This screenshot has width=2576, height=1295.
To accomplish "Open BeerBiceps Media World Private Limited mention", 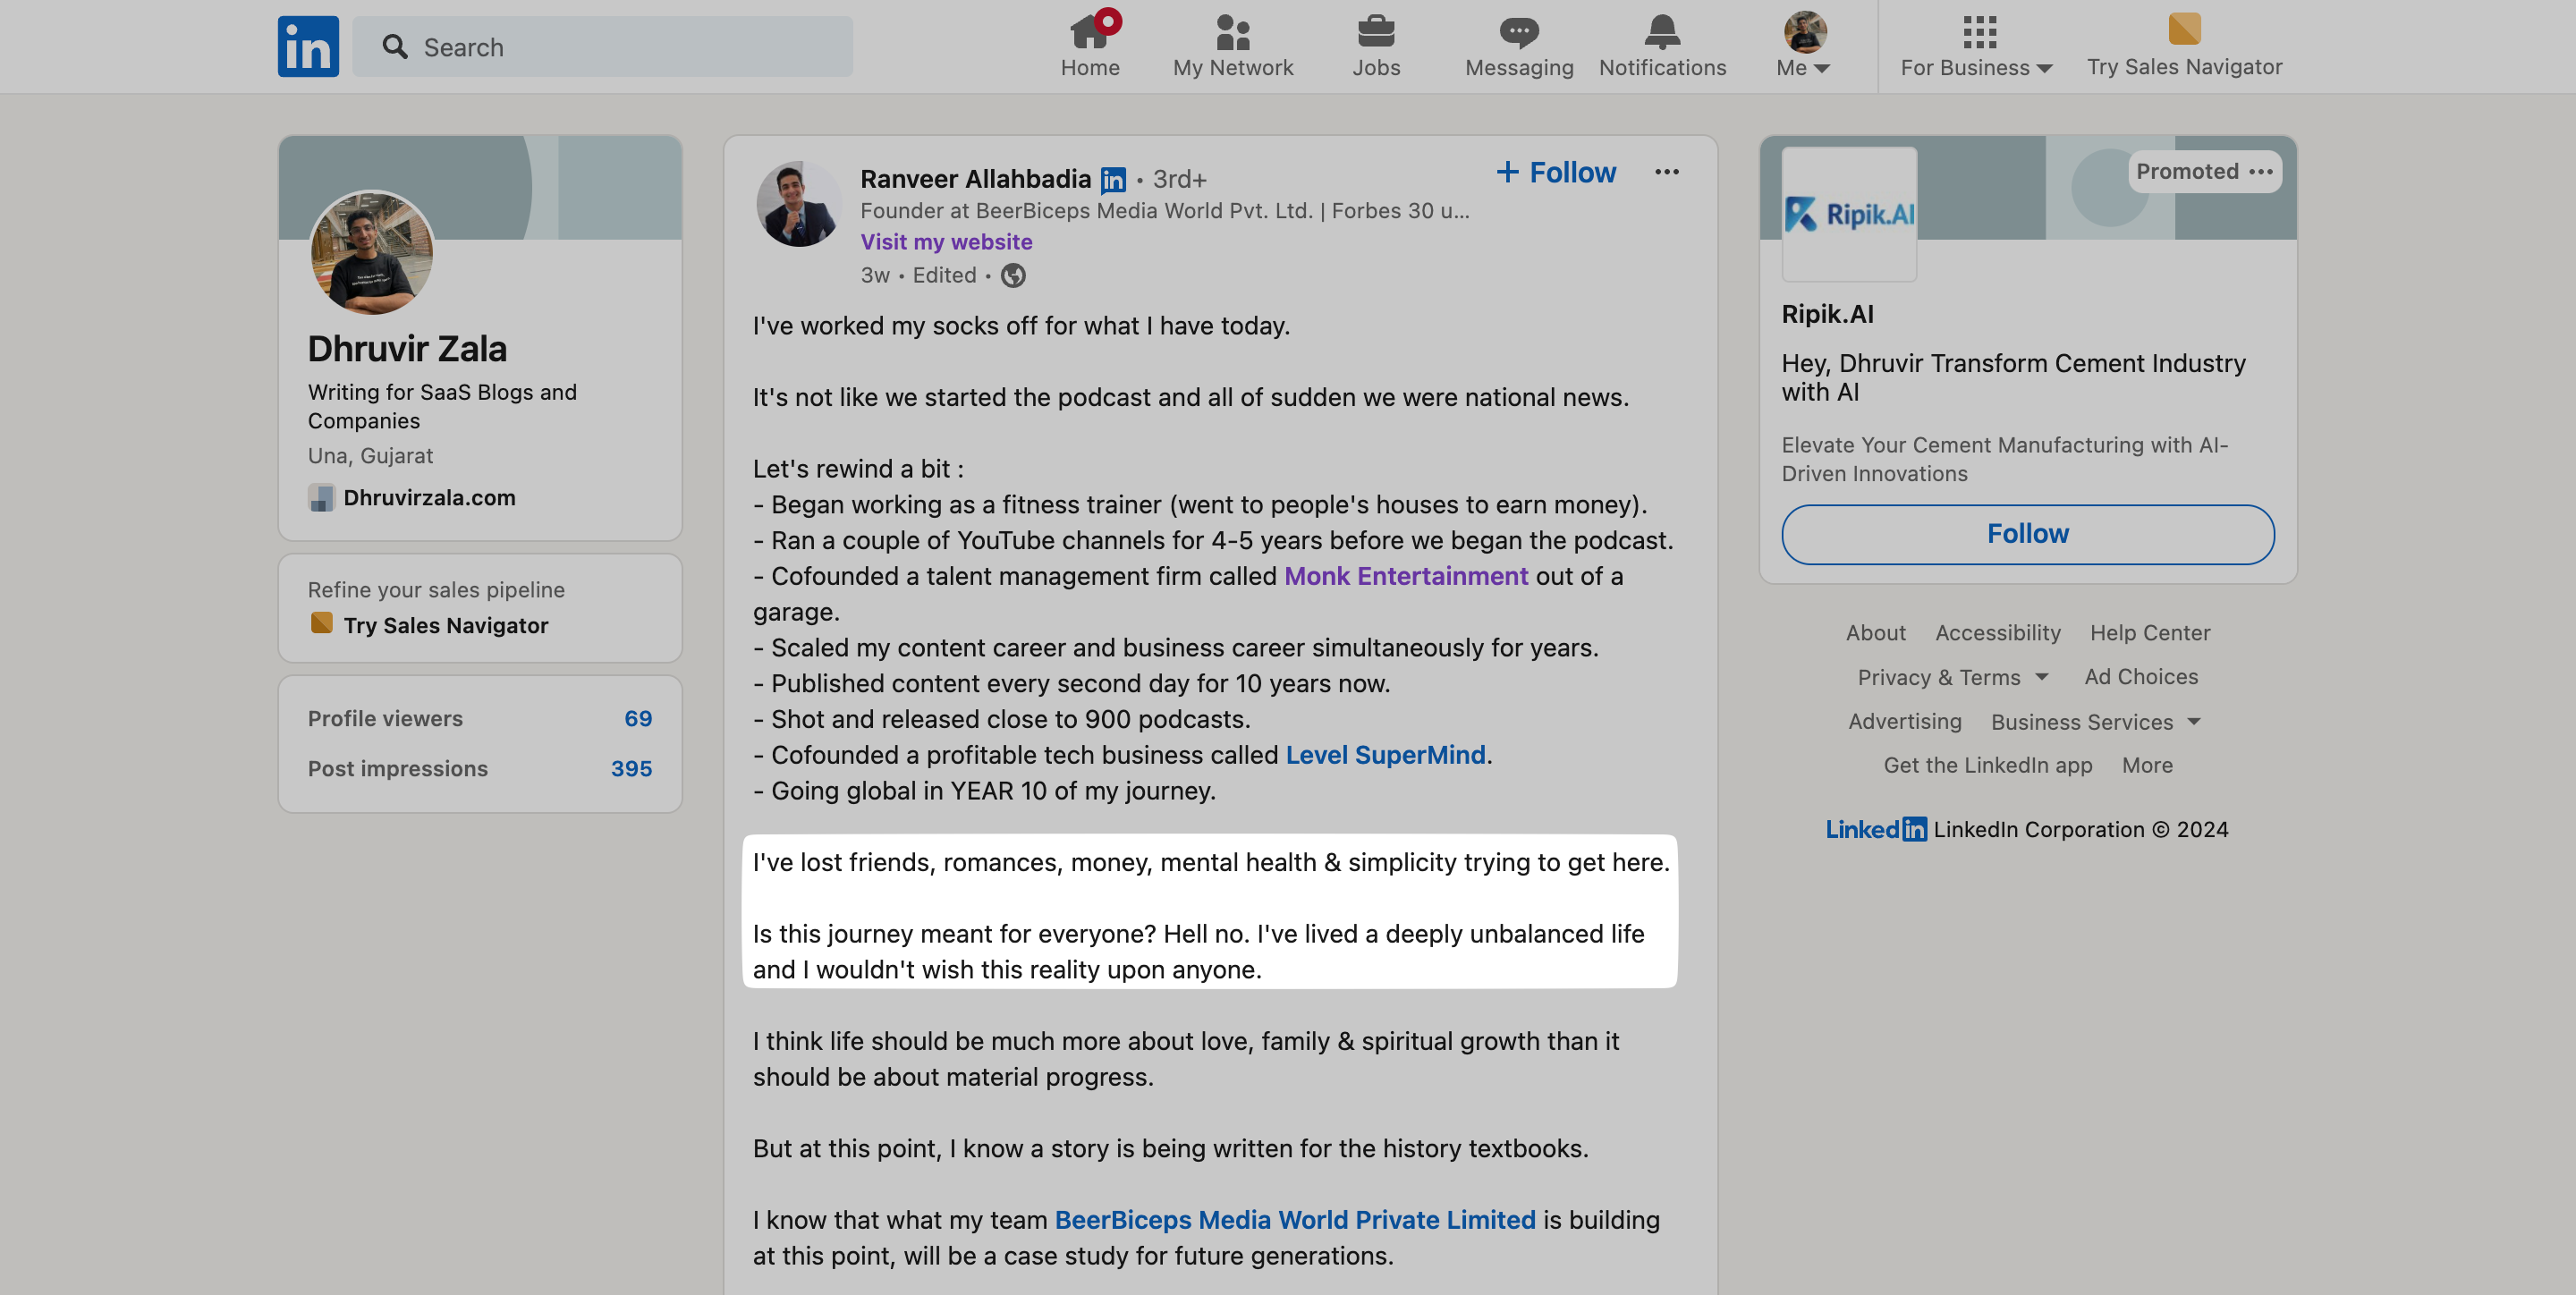I will click(1295, 1220).
